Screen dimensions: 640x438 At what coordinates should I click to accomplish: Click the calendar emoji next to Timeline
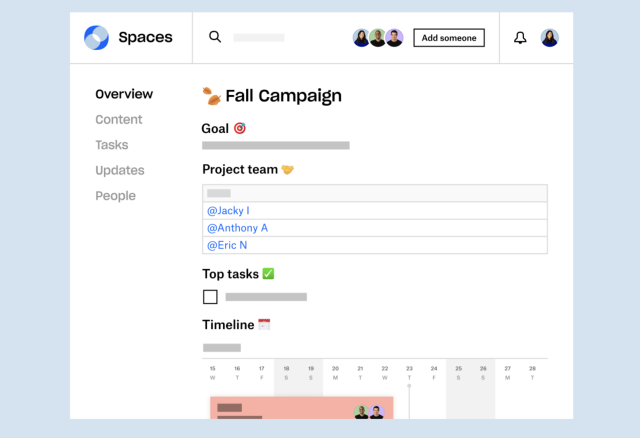(264, 325)
